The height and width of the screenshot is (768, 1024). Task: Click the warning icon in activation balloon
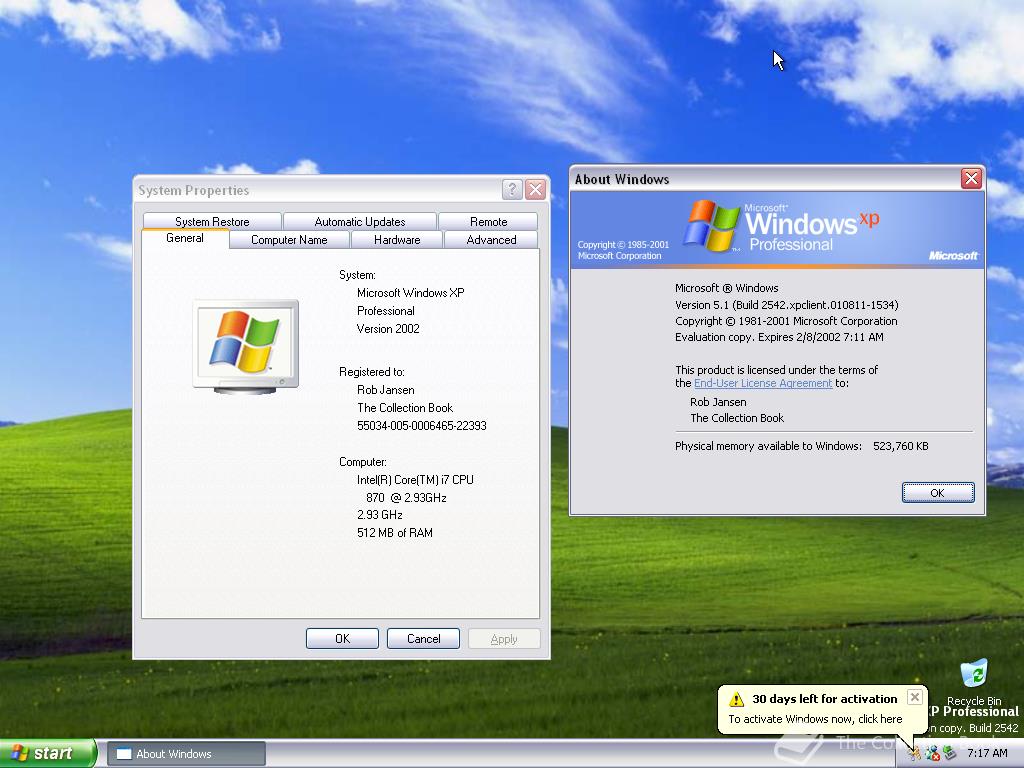[x=737, y=699]
